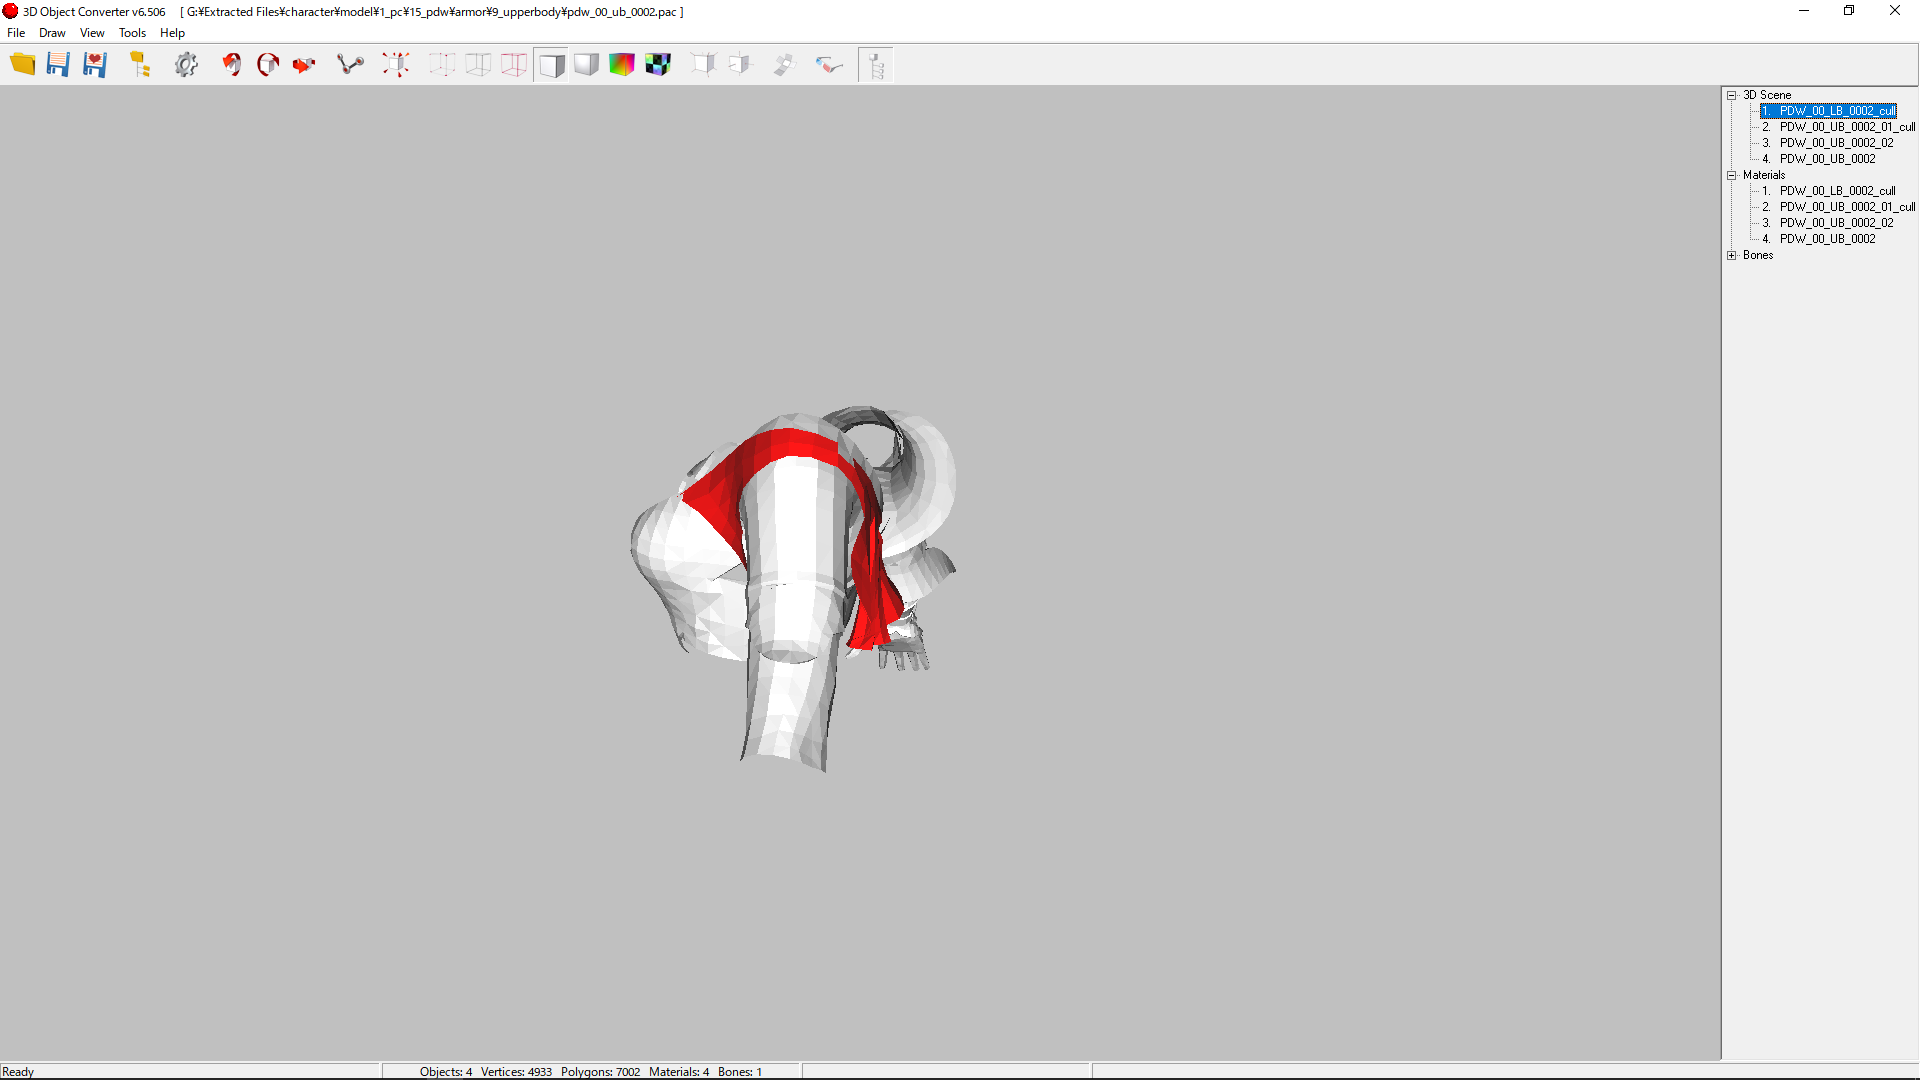Screen dimensions: 1920x1080
Task: Open the Draw menu
Action: (x=52, y=33)
